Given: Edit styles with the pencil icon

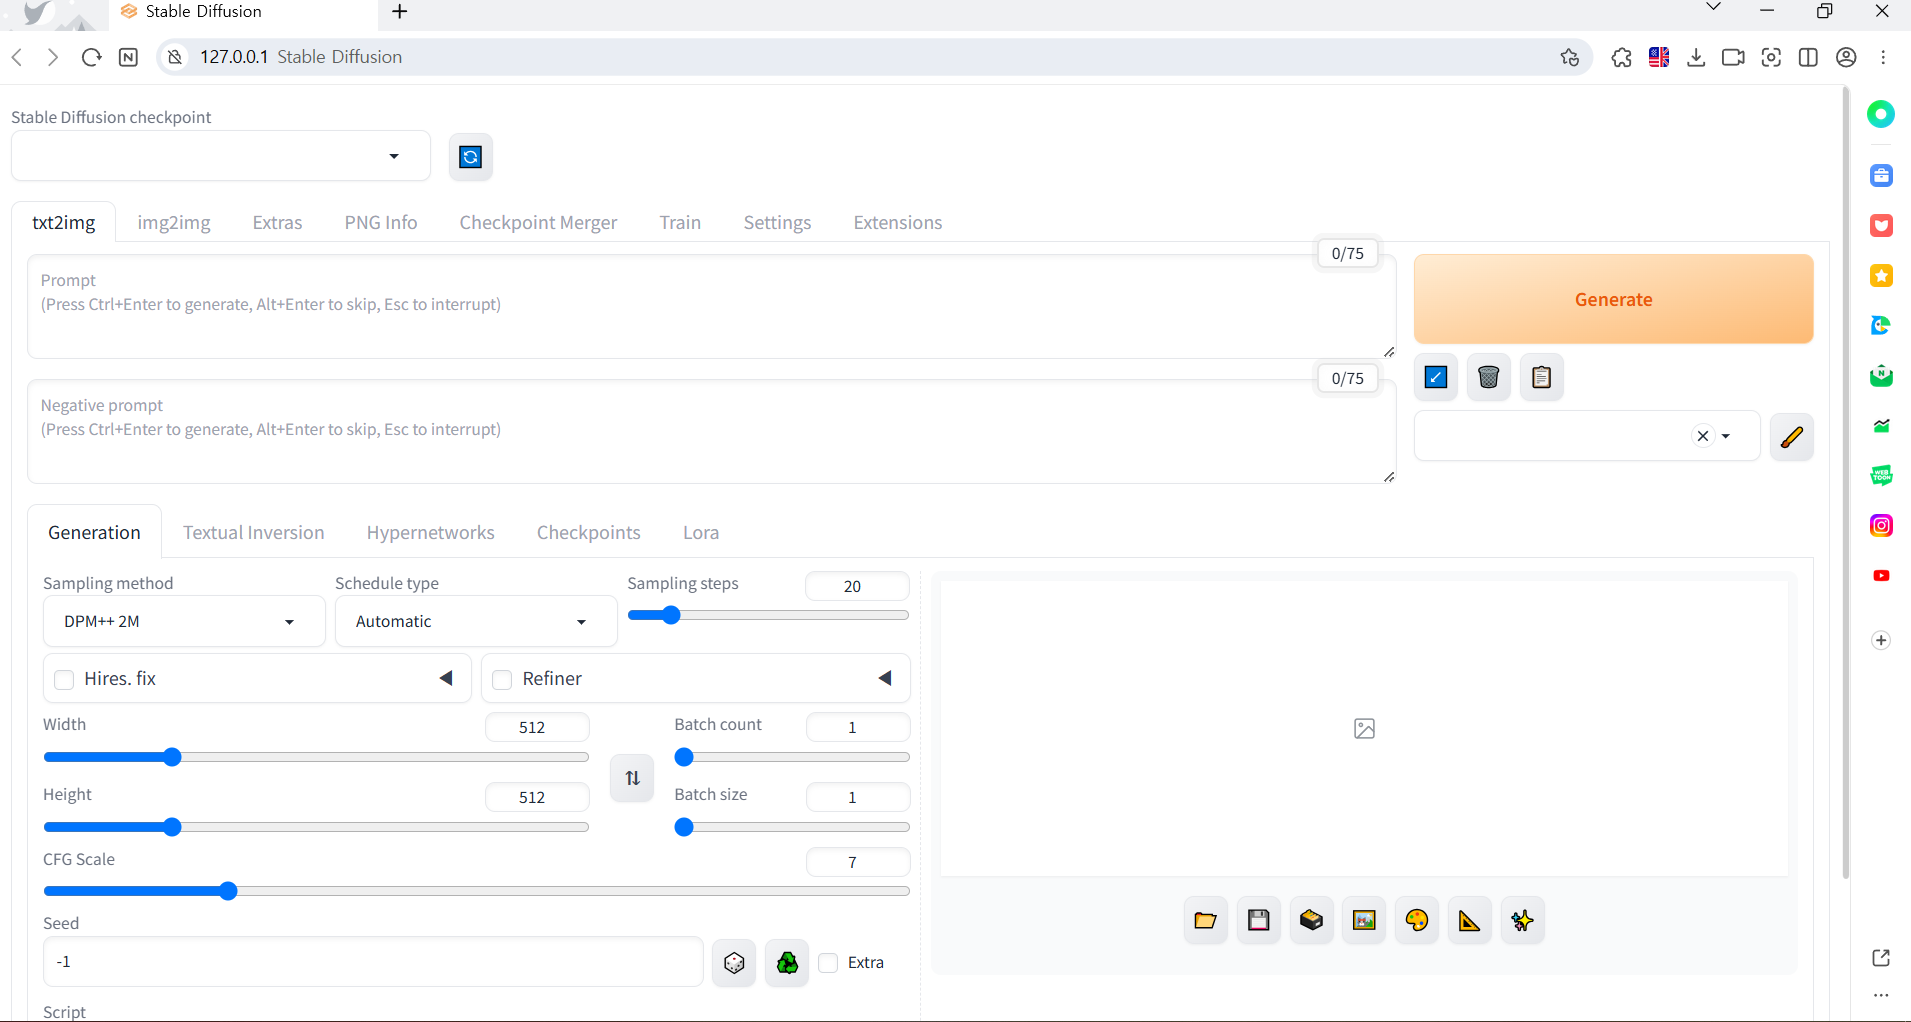Looking at the screenshot, I should [x=1791, y=436].
